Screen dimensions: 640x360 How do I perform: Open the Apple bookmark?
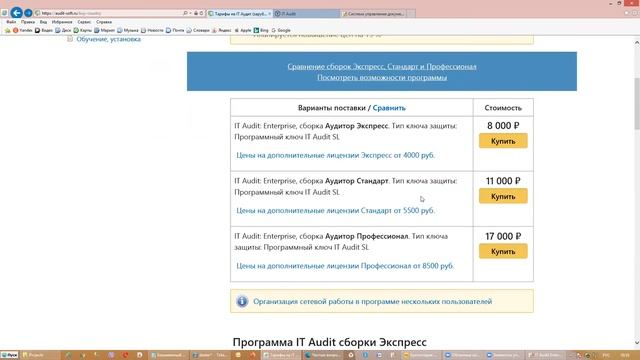[243, 30]
